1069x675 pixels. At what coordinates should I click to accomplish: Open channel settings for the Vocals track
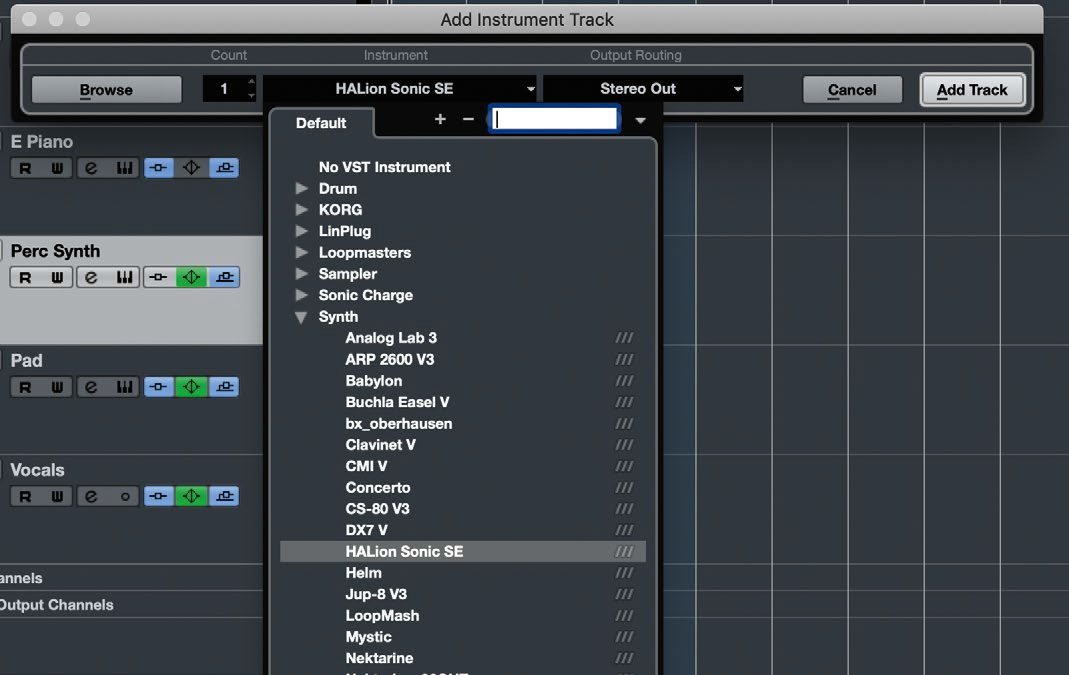(x=91, y=496)
